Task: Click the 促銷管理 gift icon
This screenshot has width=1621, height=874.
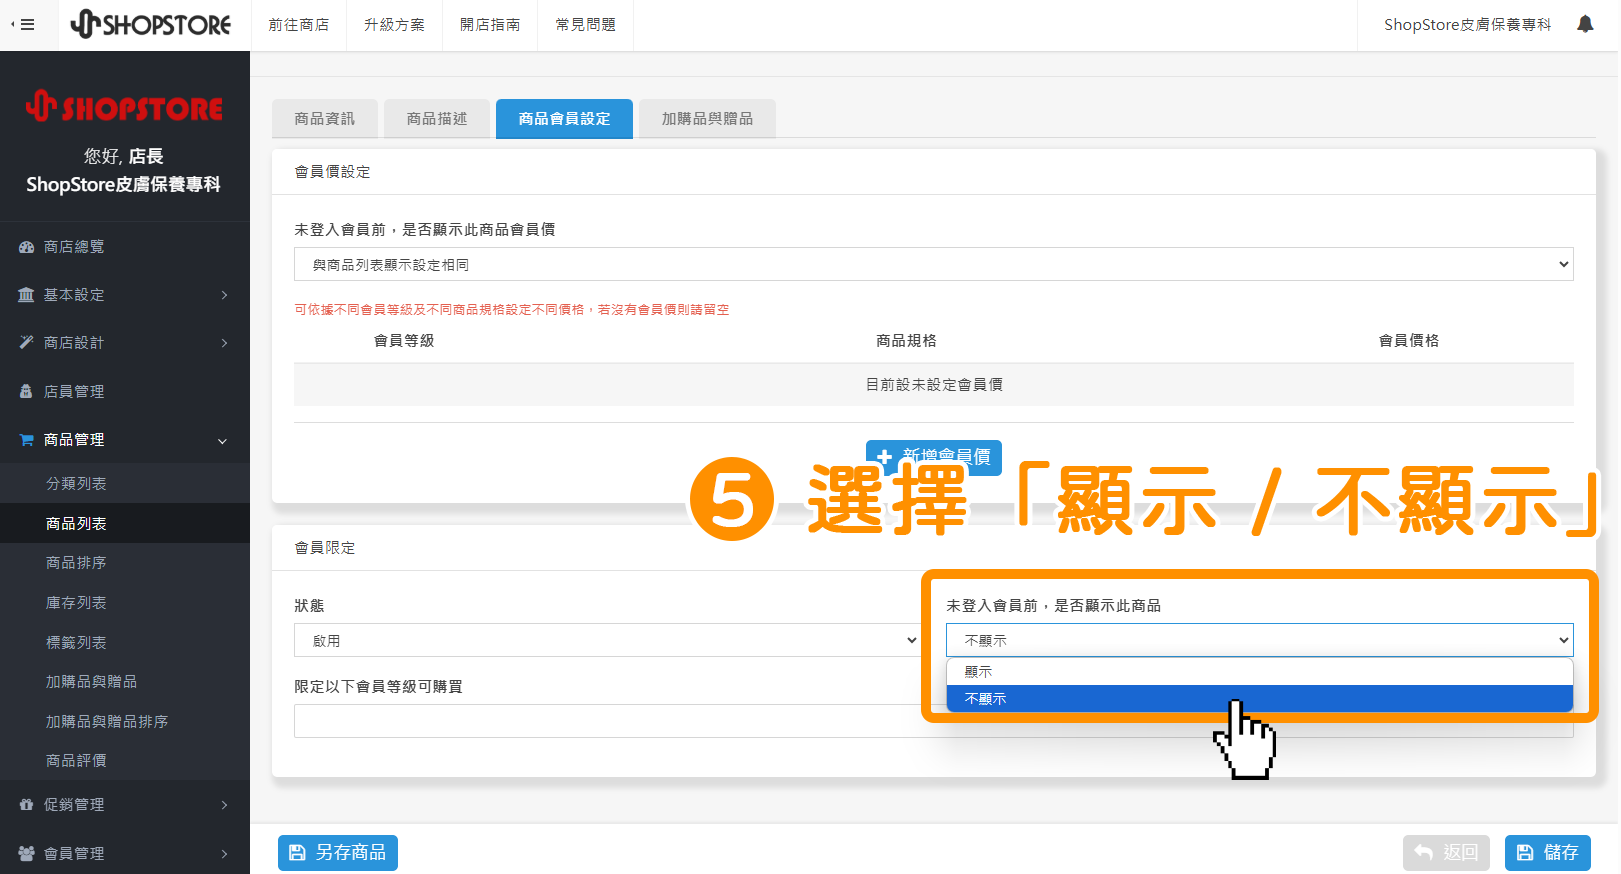Action: pyautogui.click(x=27, y=805)
